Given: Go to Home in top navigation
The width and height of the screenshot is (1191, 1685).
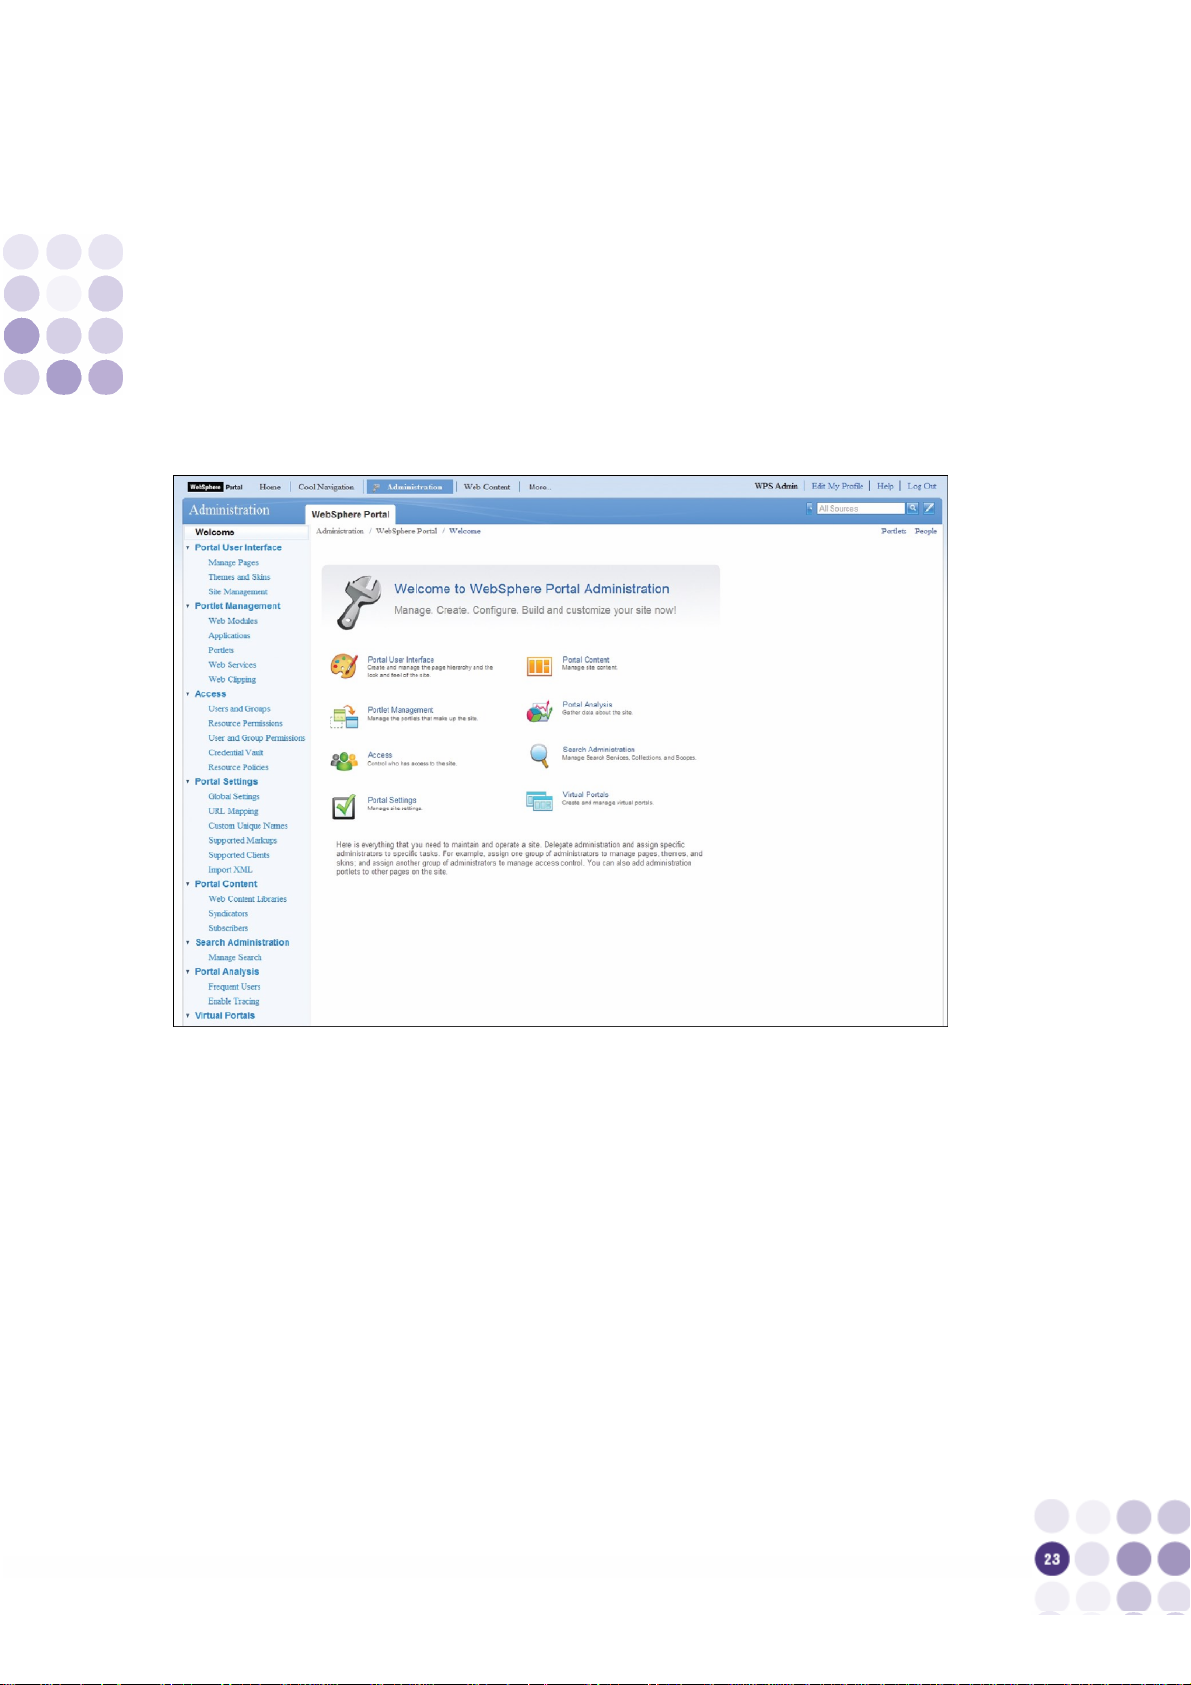Looking at the screenshot, I should pyautogui.click(x=270, y=487).
